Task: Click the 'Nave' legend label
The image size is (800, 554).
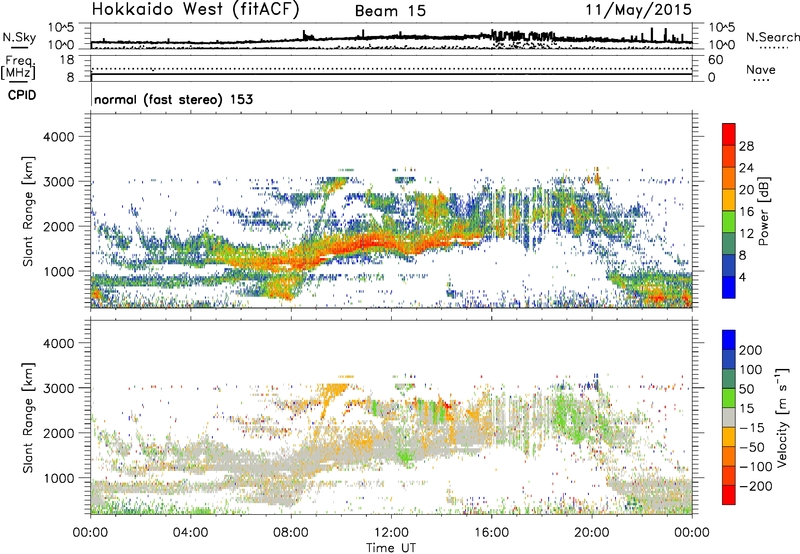Action: pos(760,69)
